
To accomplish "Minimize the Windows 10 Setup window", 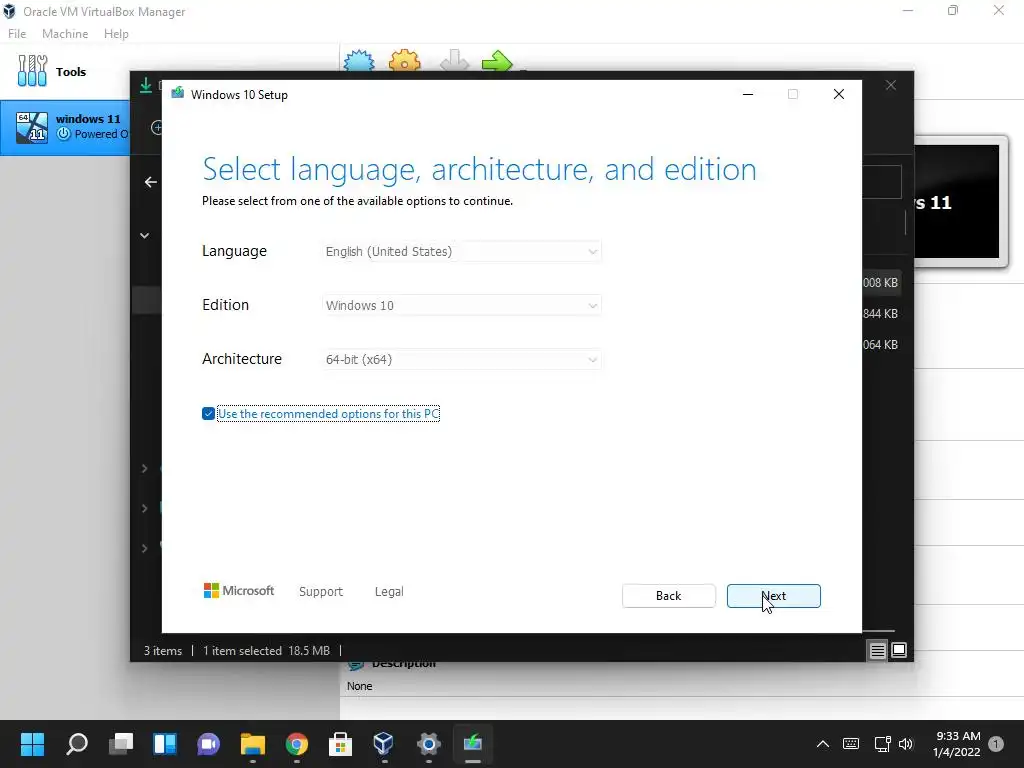I will (748, 95).
